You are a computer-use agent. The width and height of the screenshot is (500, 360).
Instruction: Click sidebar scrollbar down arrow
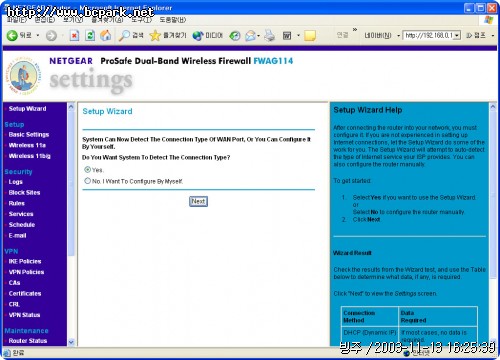(x=71, y=342)
